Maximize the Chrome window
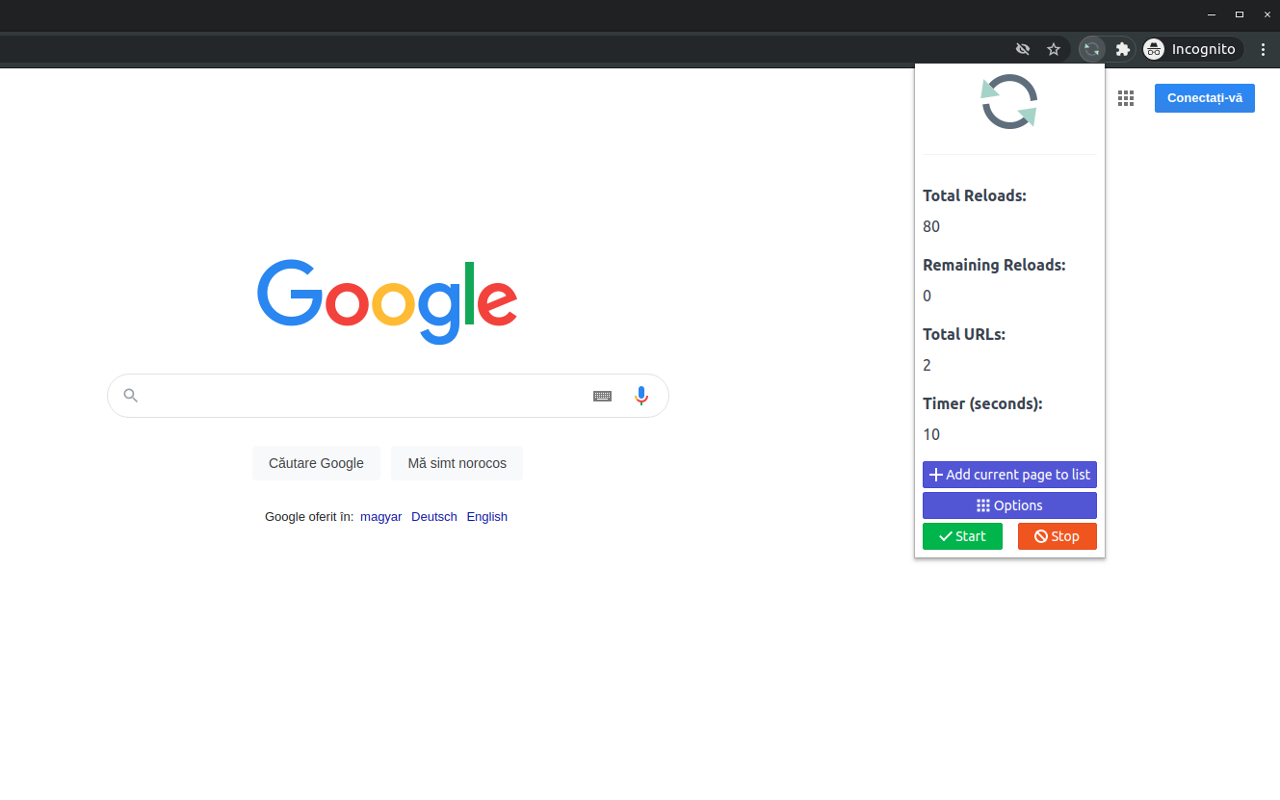Viewport: 1280px width, 800px height. click(x=1239, y=14)
